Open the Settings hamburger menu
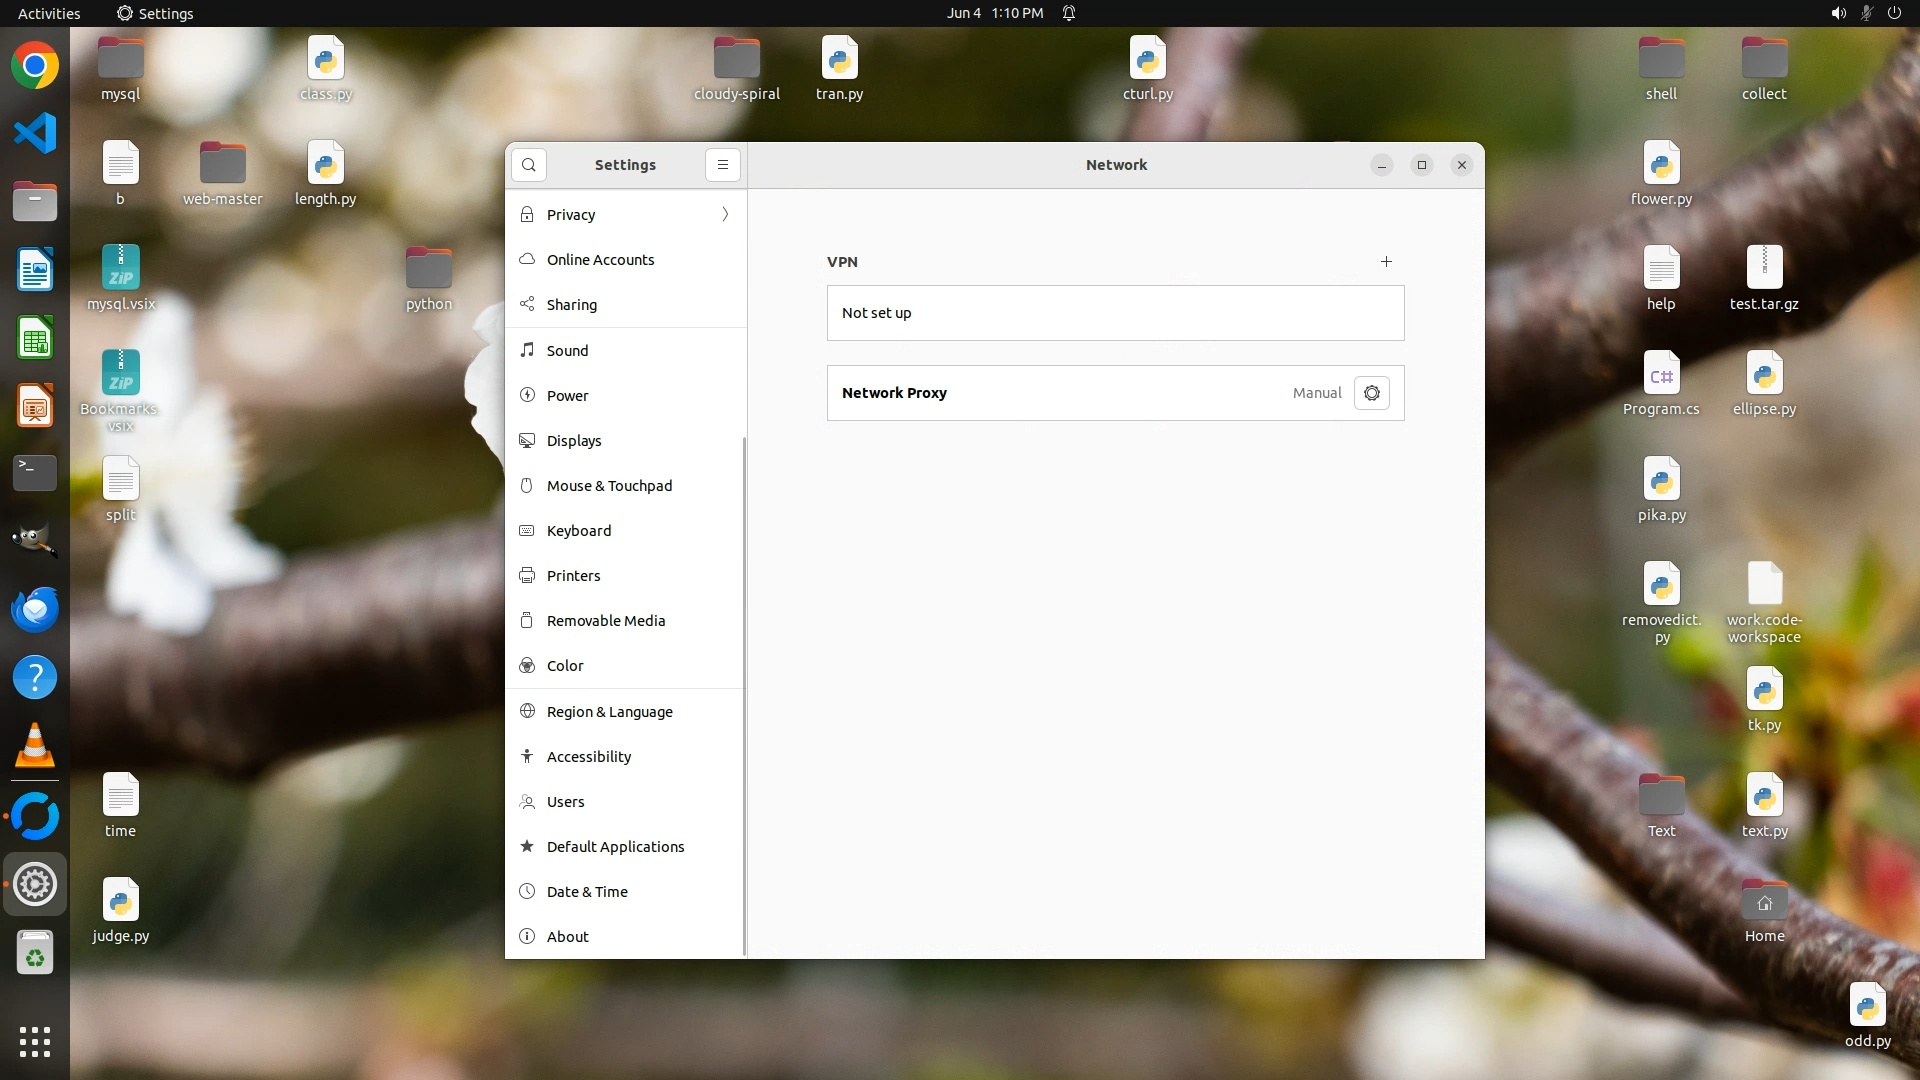Image resolution: width=1920 pixels, height=1080 pixels. (722, 165)
